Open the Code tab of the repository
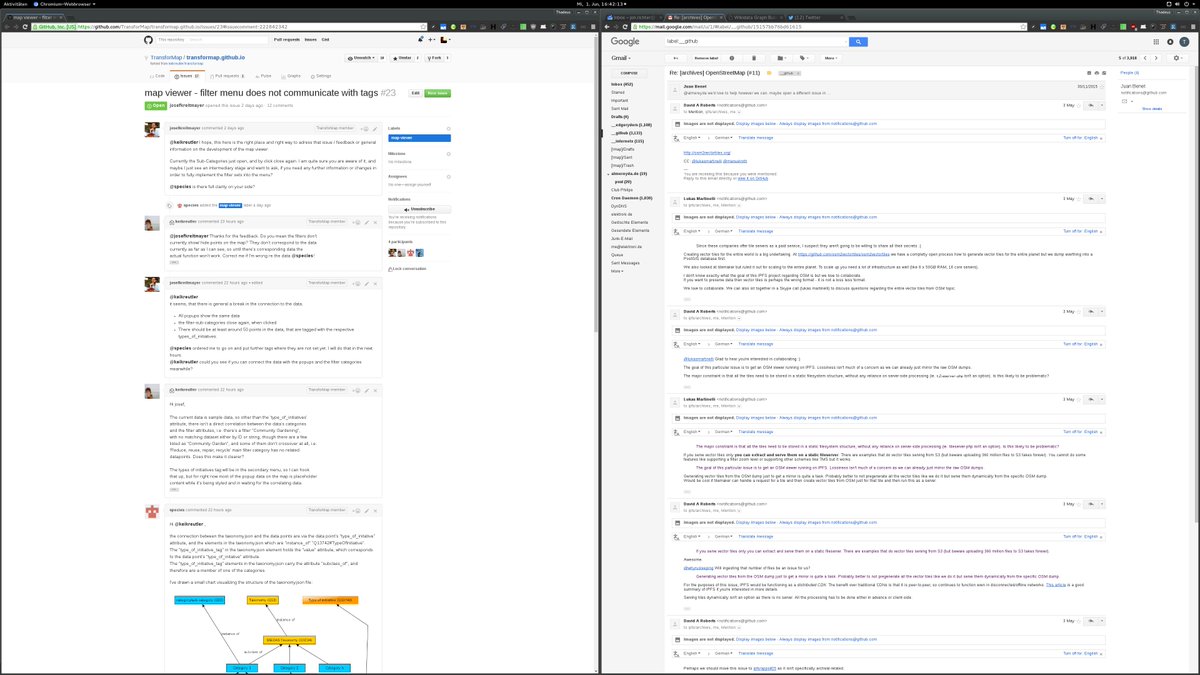 pos(157,76)
